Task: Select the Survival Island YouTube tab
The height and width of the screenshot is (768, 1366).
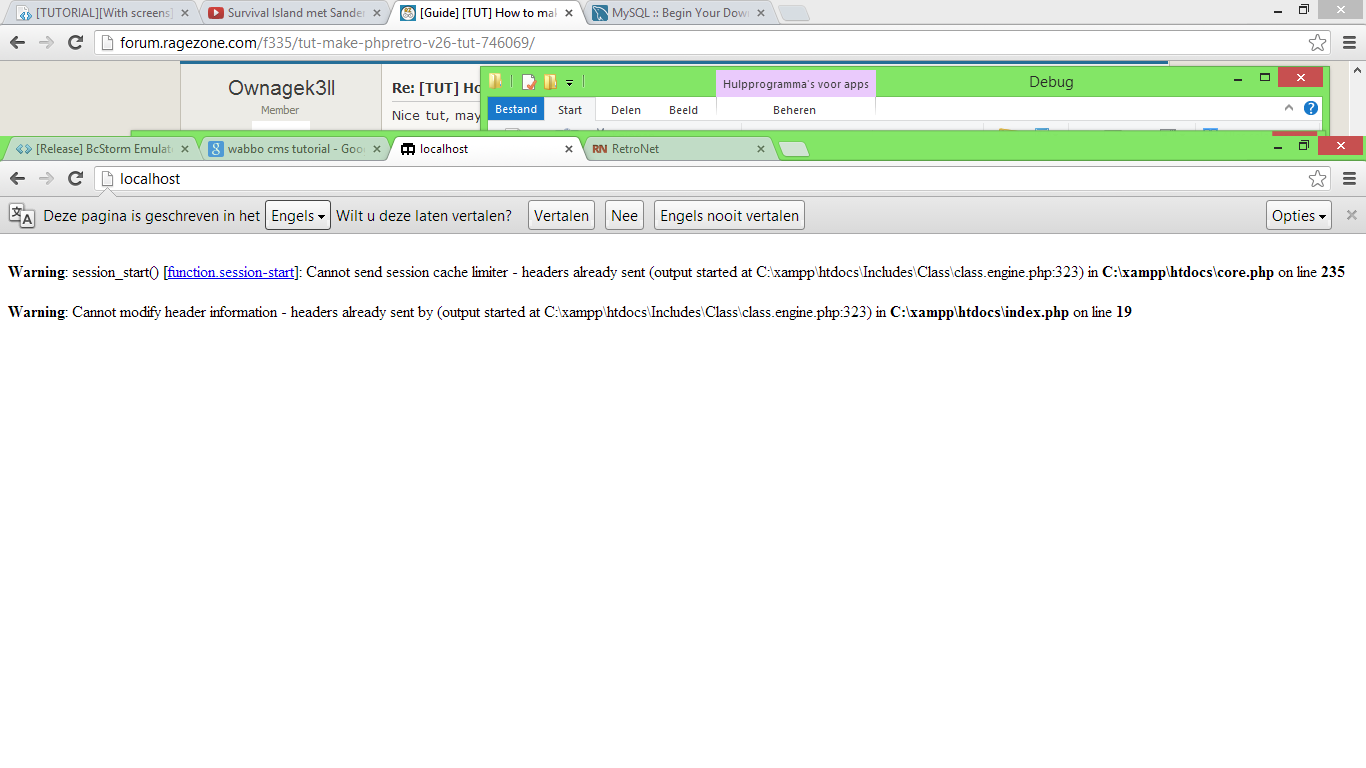Action: [292, 13]
